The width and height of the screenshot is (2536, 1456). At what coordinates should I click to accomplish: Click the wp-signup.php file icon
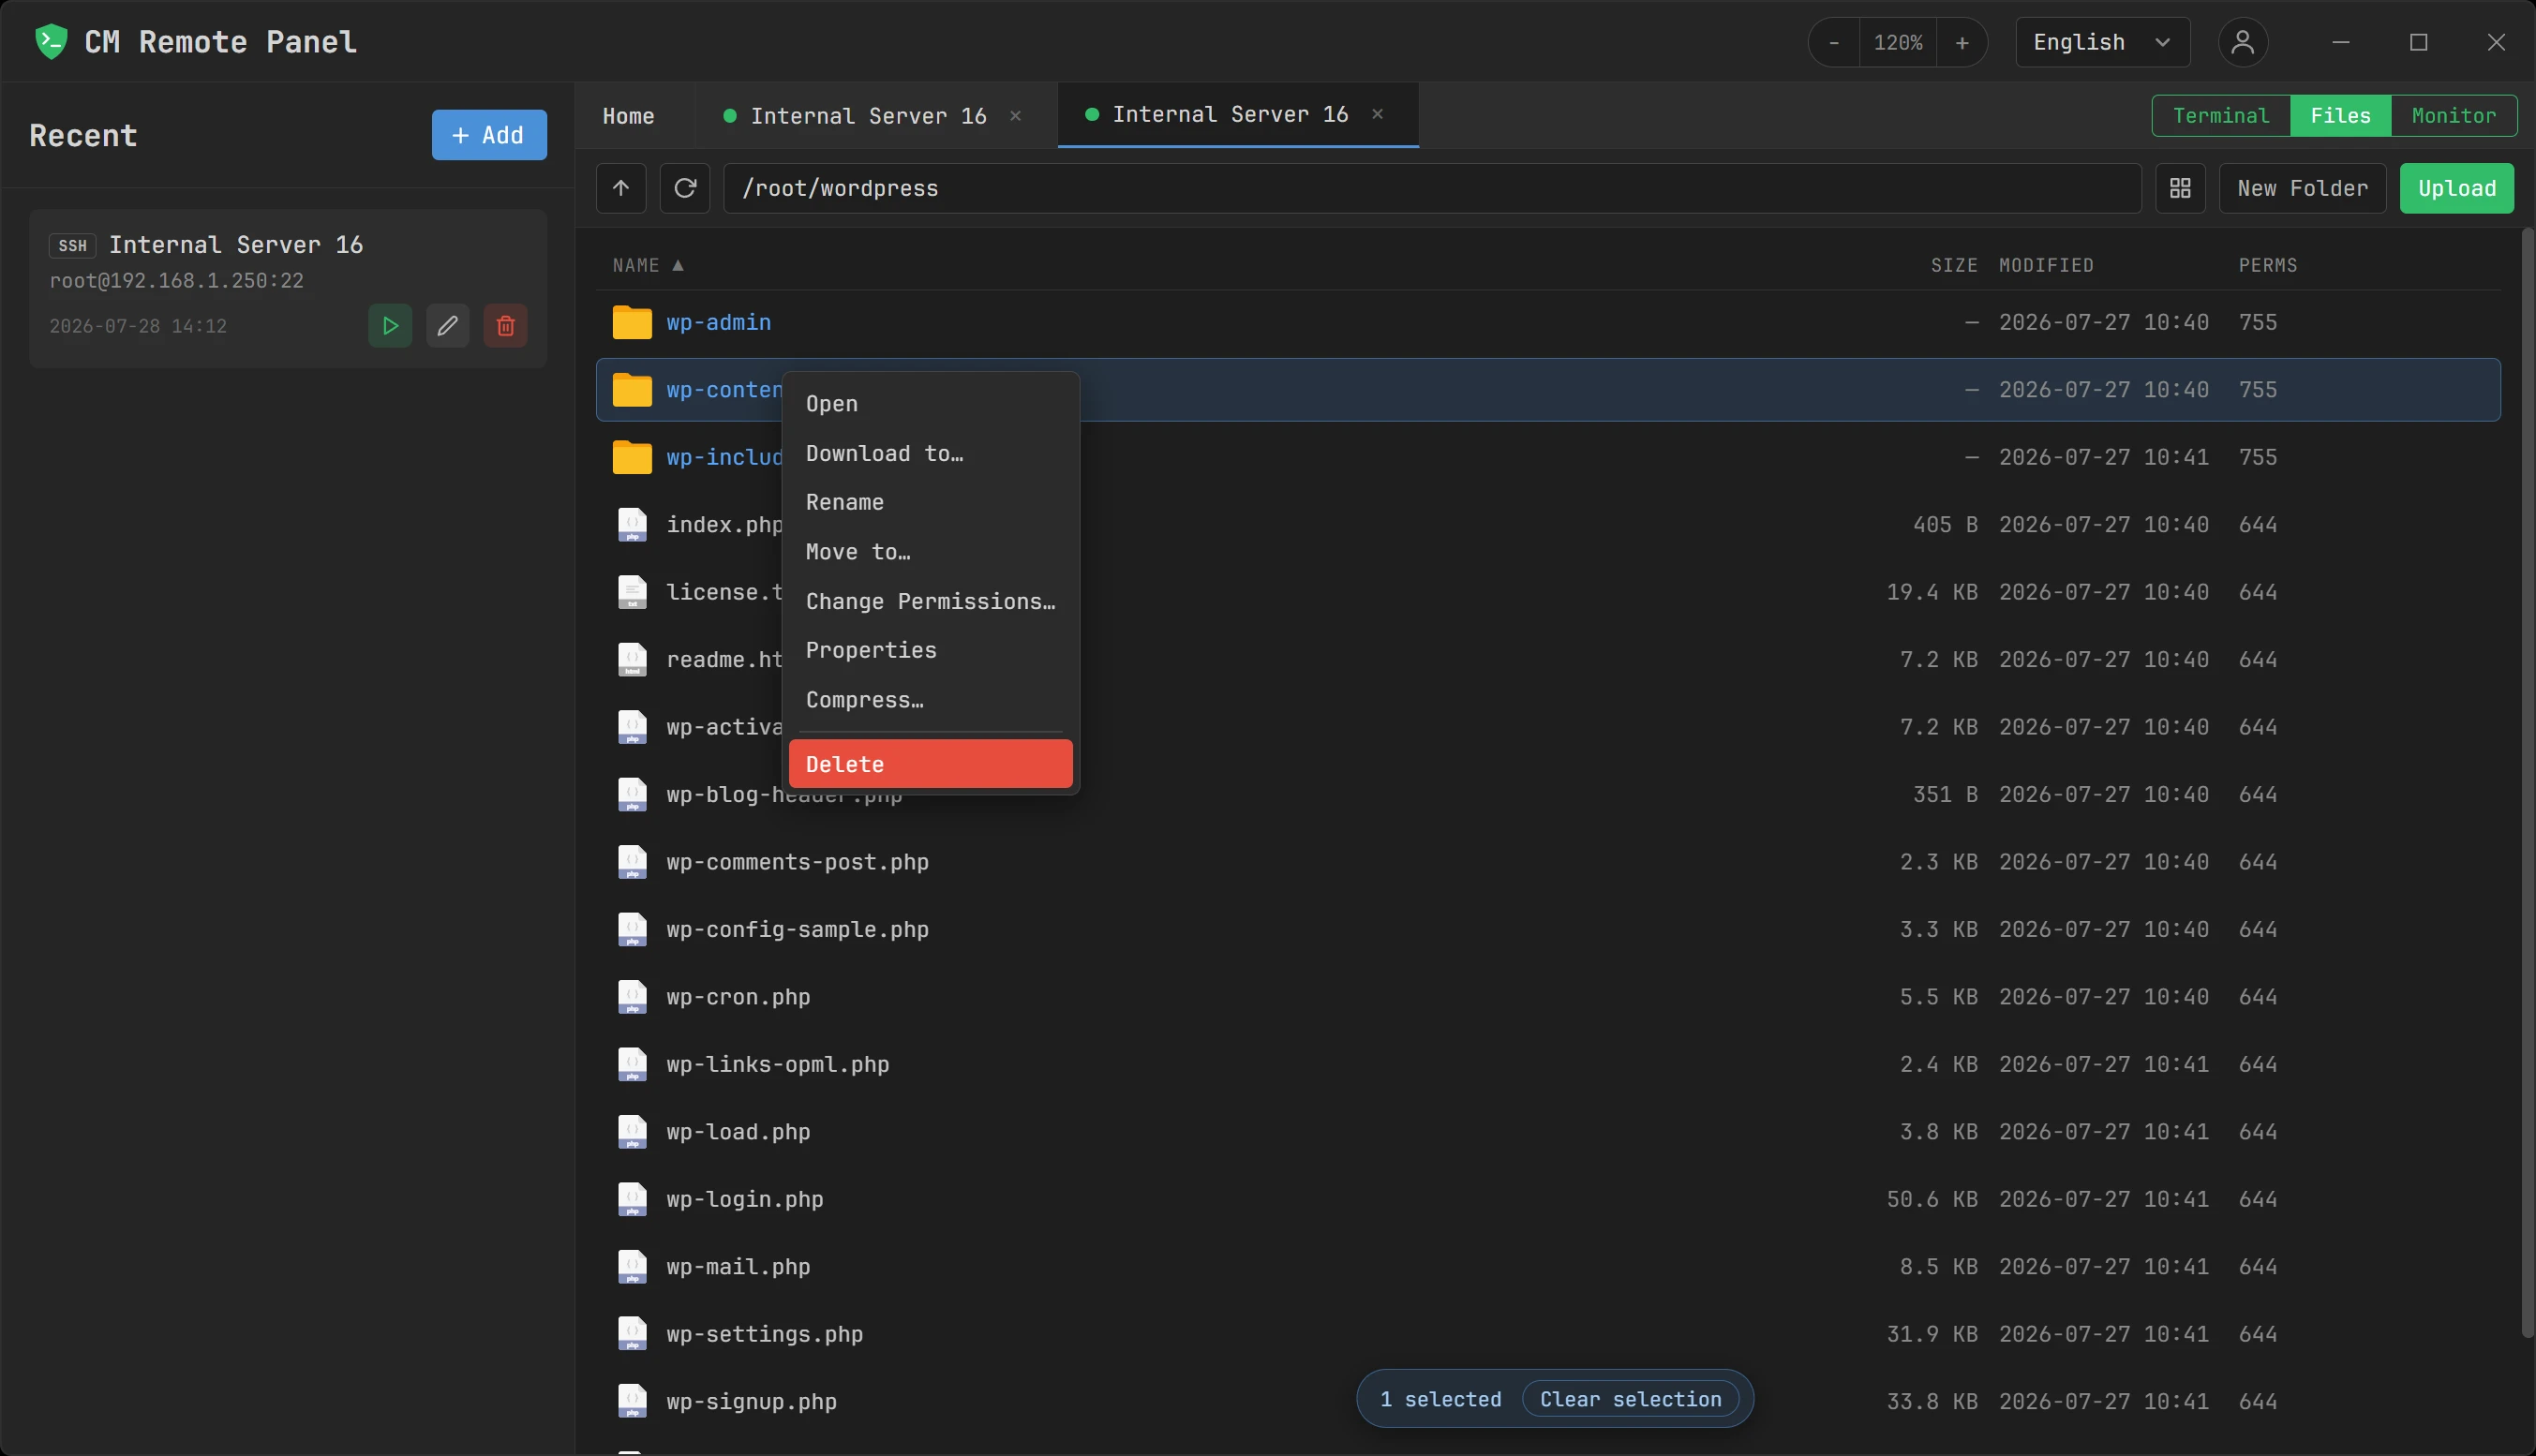click(x=632, y=1402)
